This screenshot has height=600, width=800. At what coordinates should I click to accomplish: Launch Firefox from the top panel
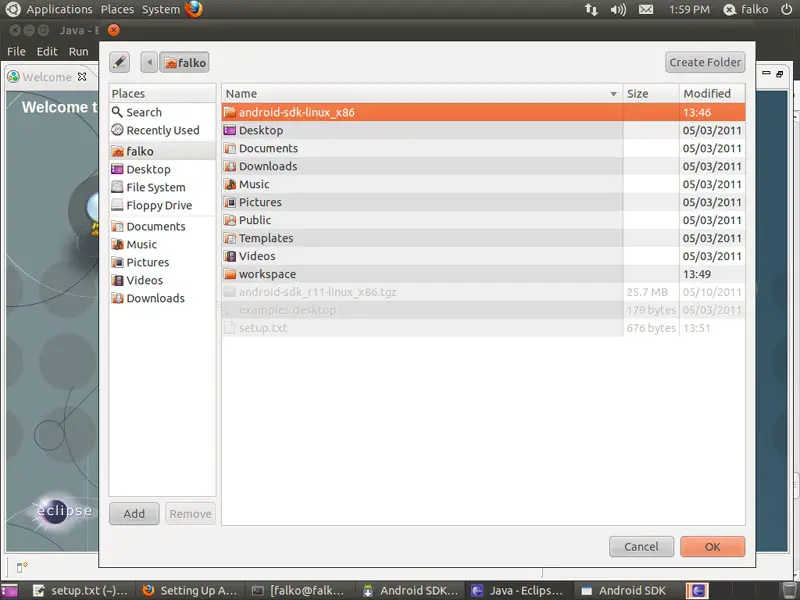click(194, 9)
